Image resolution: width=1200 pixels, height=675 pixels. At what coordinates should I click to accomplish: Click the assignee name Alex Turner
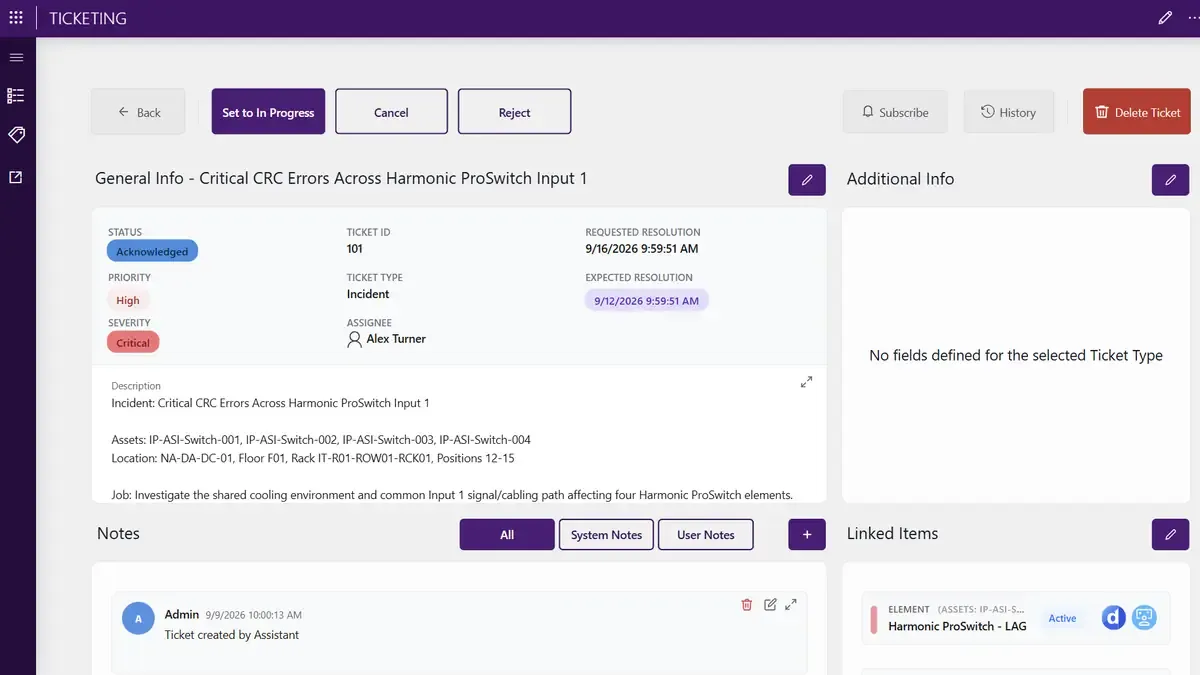pyautogui.click(x=396, y=339)
